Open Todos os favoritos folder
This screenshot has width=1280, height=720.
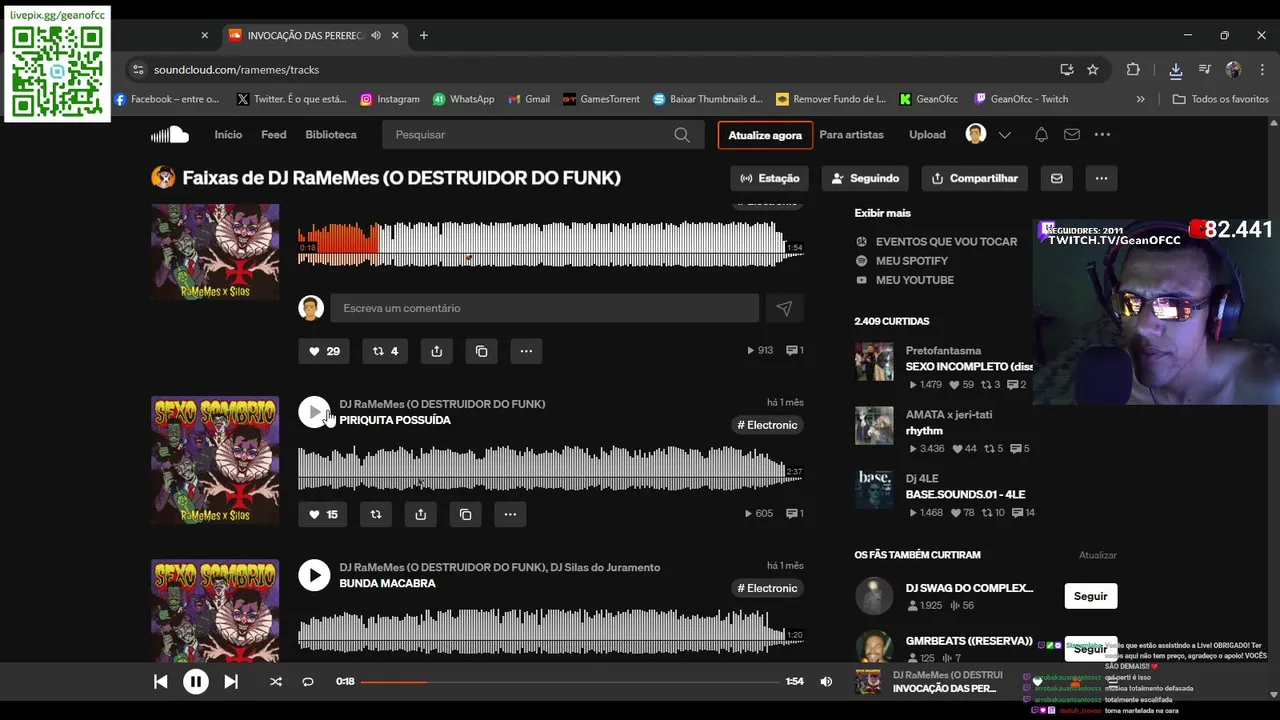(x=1220, y=99)
